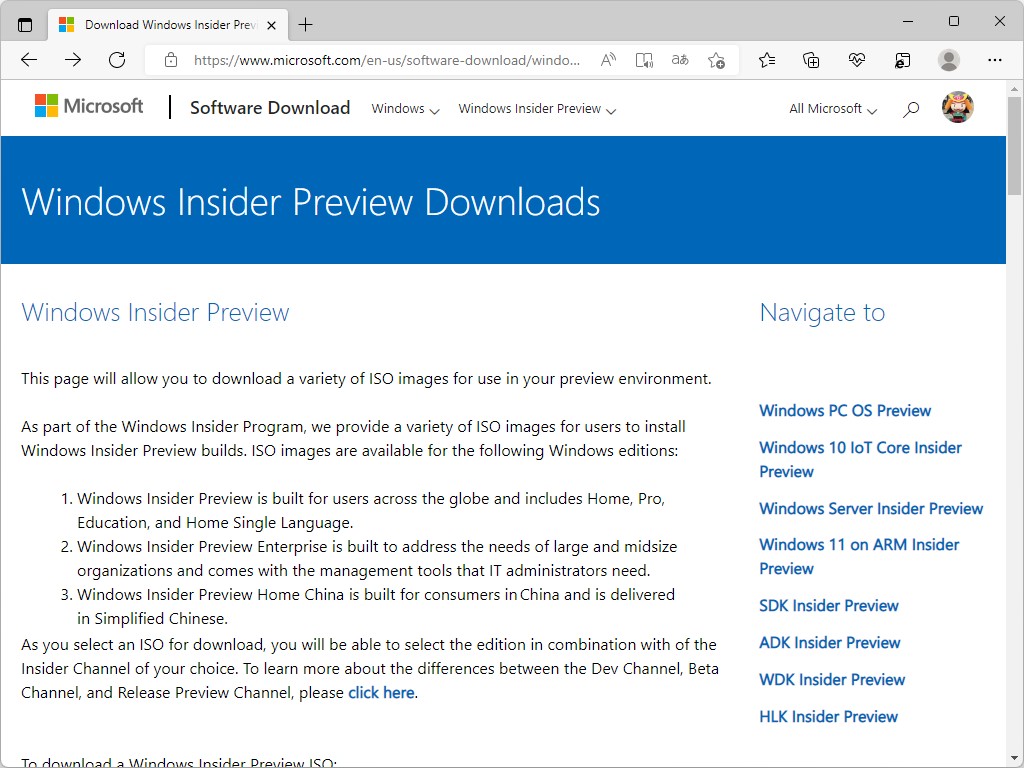1024x768 pixels.
Task: Click the vertical scrollbar thumb
Action: click(1014, 146)
